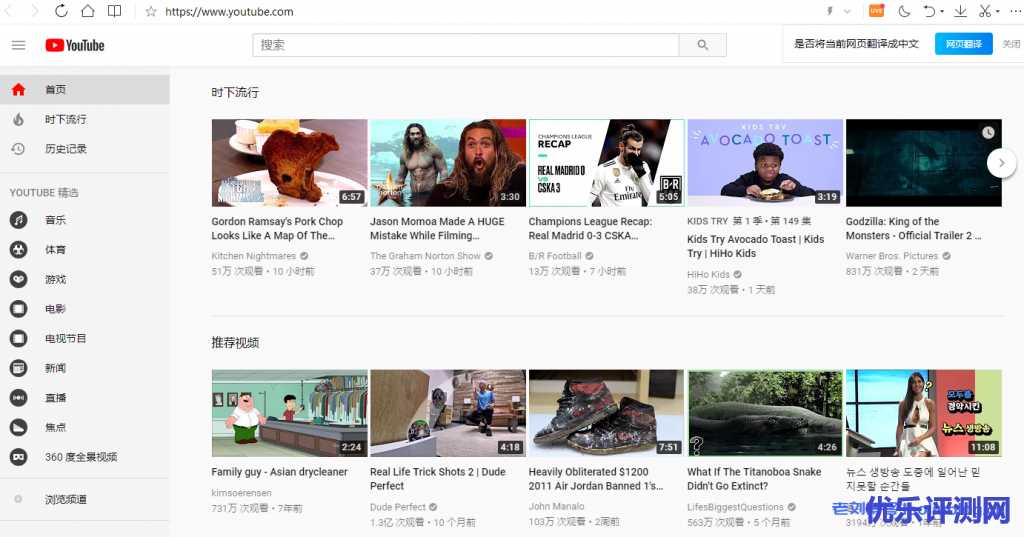Viewport: 1024px width, 537px height.
Task: Open Titanoboa Snake video thumbnail
Action: 765,413
